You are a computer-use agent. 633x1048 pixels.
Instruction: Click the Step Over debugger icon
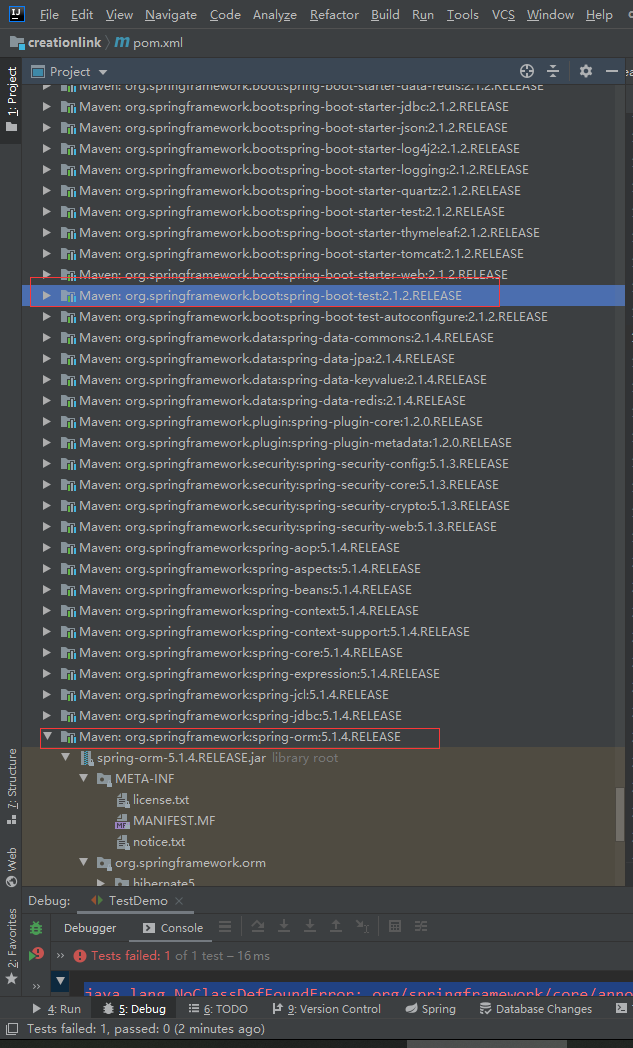point(257,926)
